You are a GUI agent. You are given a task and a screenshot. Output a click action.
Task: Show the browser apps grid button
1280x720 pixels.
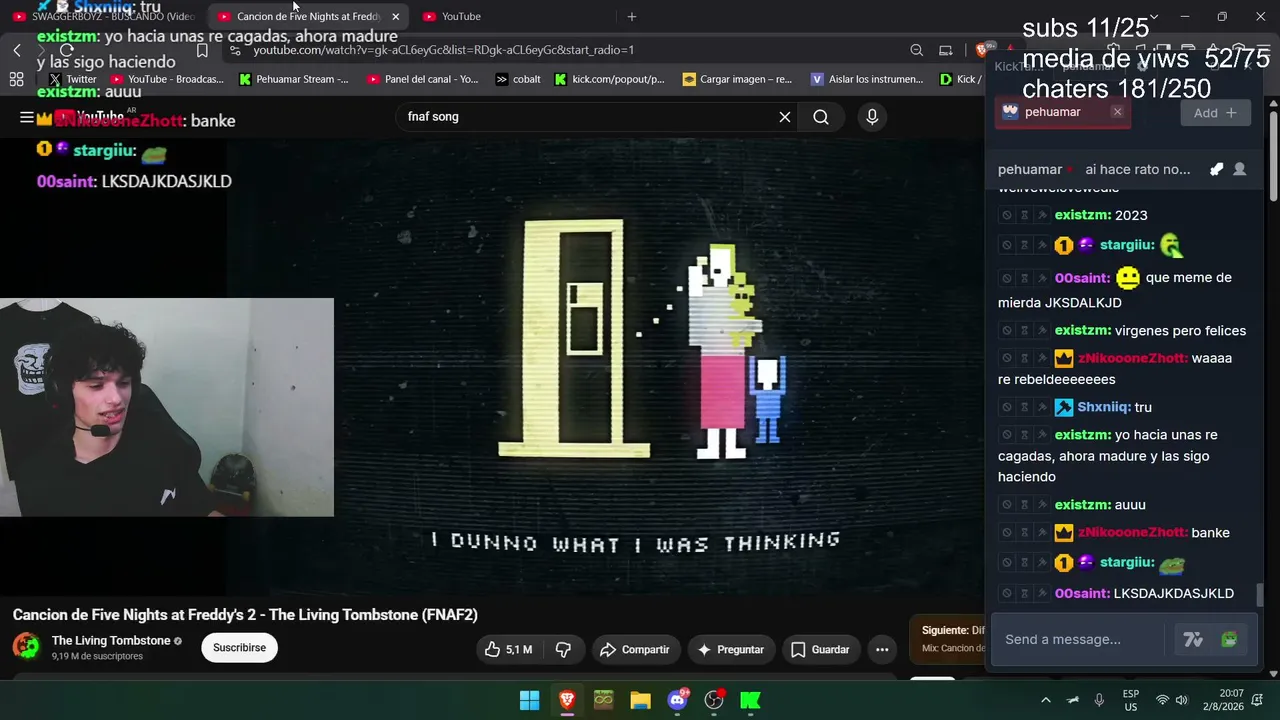click(16, 79)
